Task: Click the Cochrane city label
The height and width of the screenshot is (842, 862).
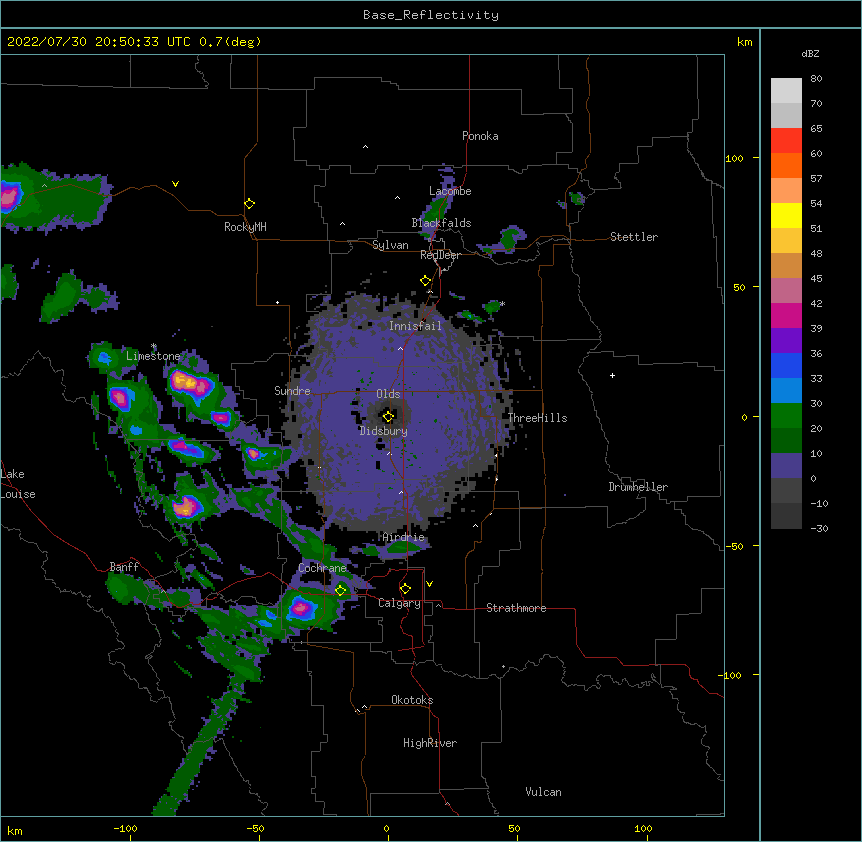Action: (322, 568)
